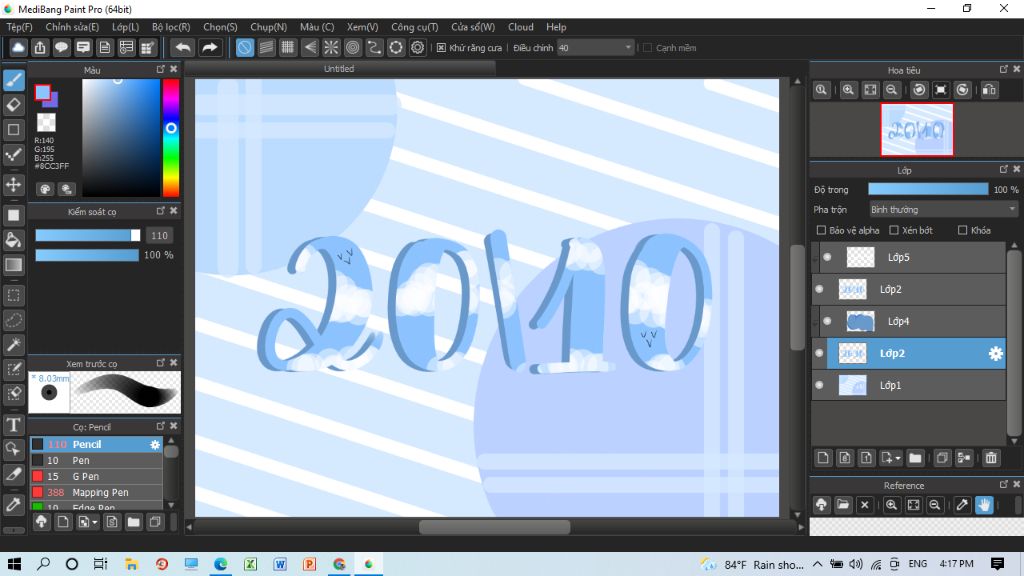Hide the selected Lớp2 layer
Viewport: 1024px width, 576px height.
[x=820, y=353]
